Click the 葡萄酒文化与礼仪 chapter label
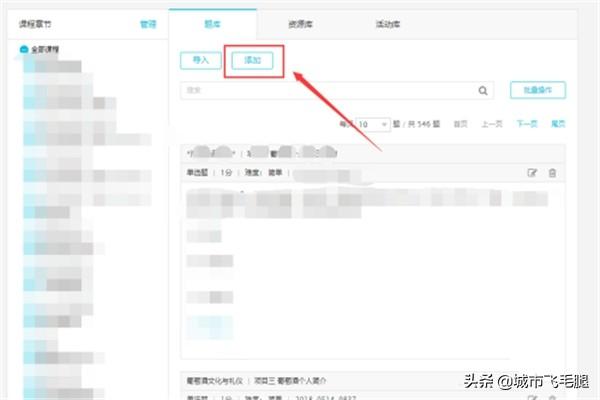 pos(215,380)
